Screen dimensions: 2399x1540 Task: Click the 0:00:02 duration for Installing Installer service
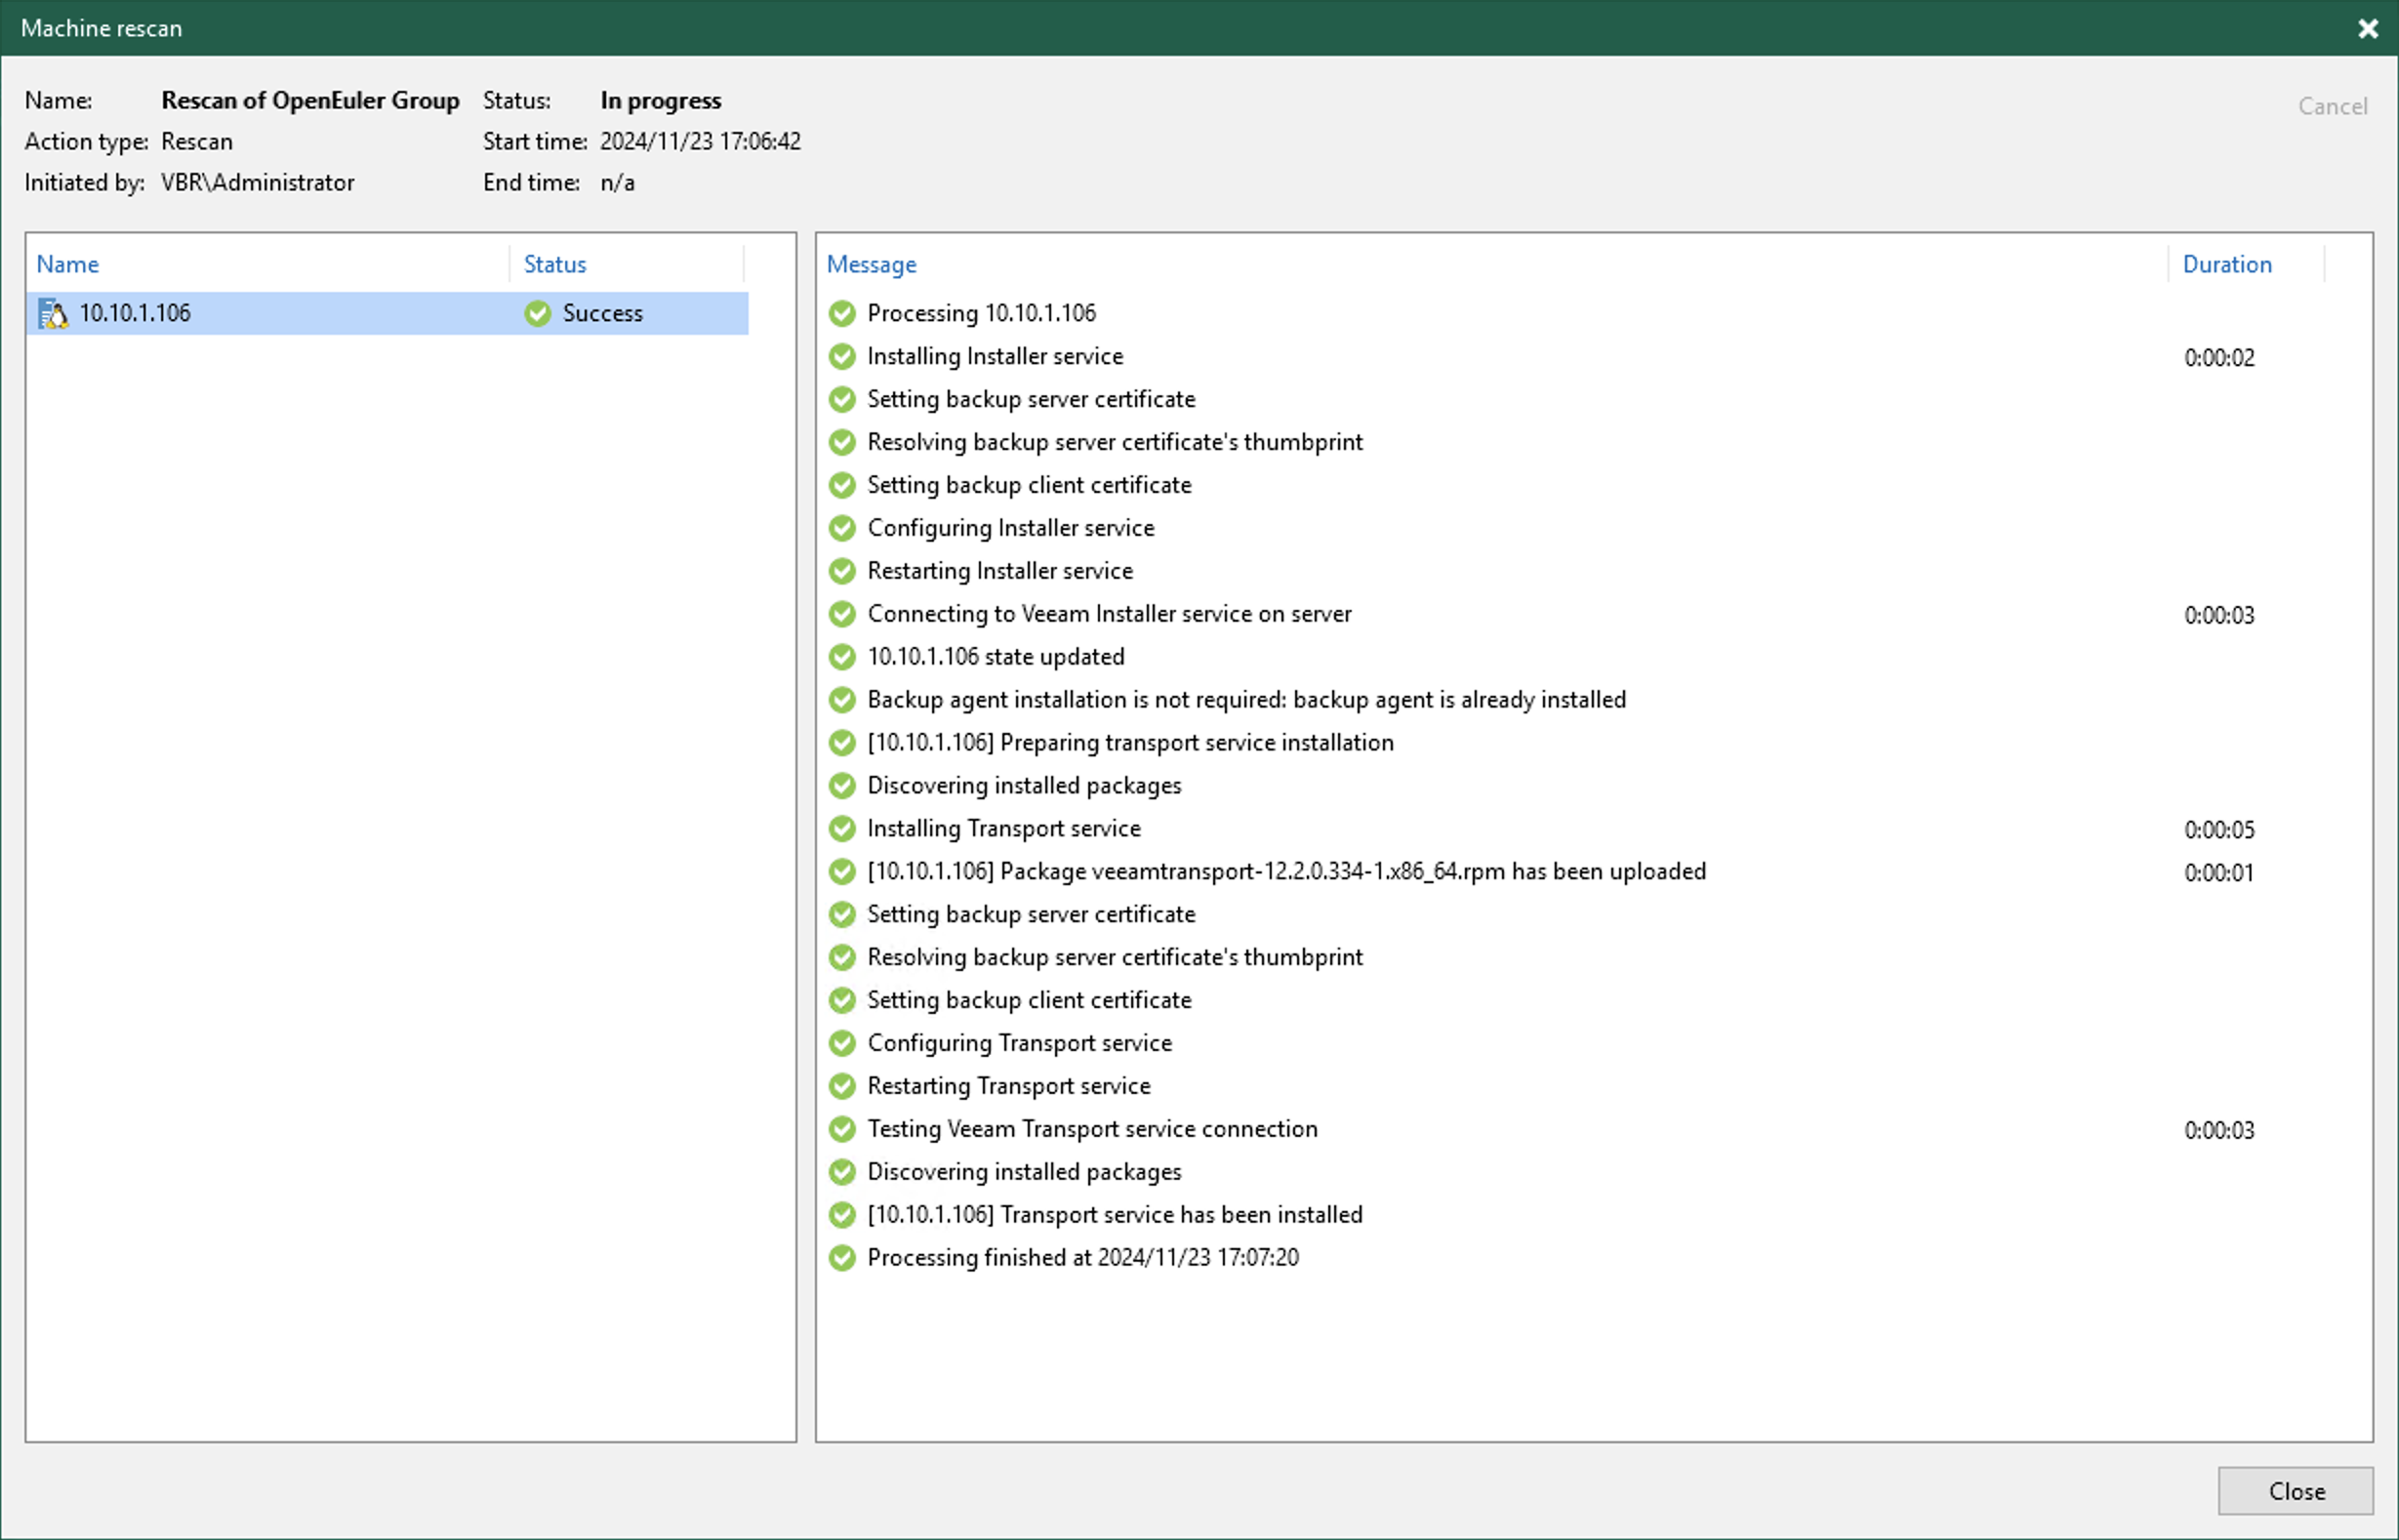pos(2219,358)
